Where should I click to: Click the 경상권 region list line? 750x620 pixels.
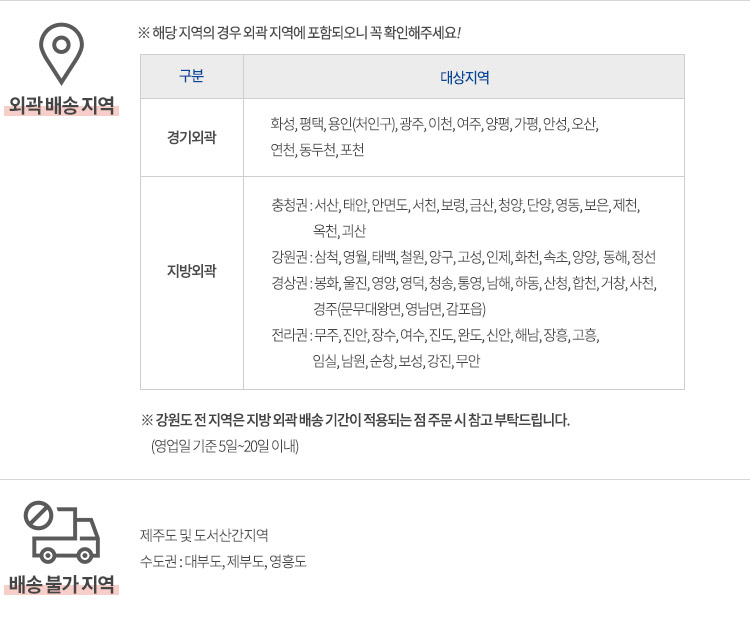pos(464,283)
